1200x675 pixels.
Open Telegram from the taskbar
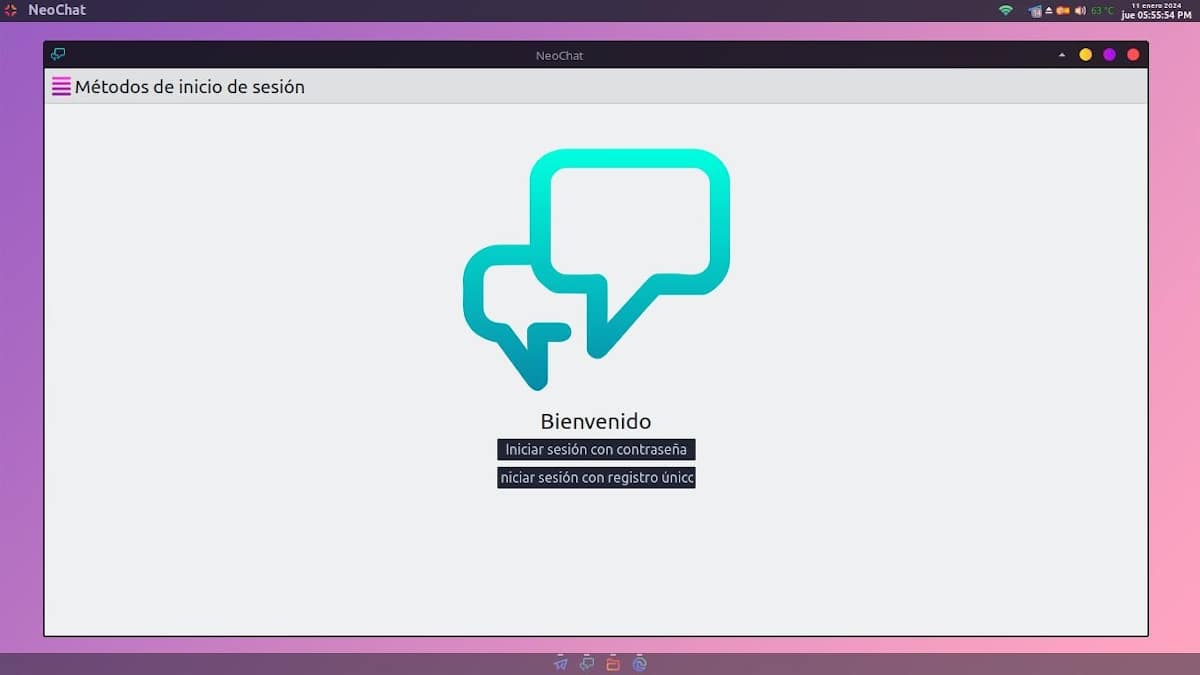[x=560, y=663]
